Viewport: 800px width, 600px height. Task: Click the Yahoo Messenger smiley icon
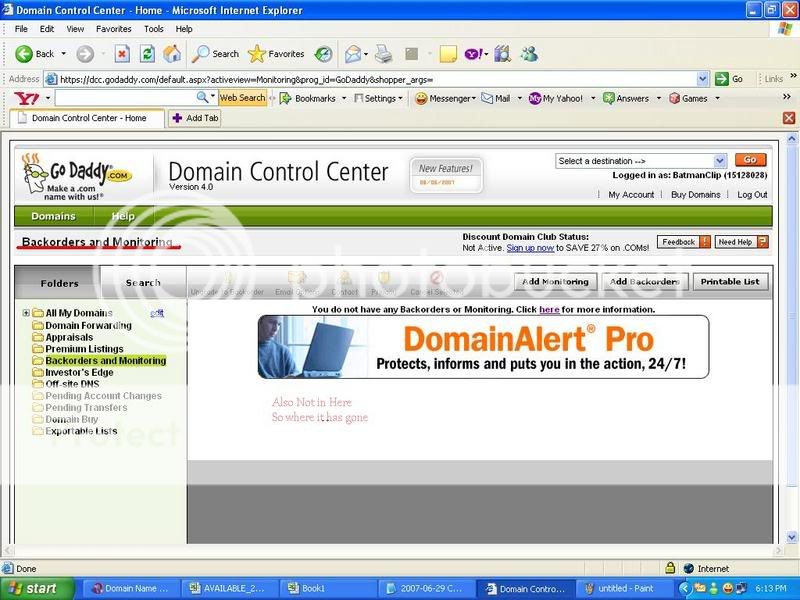(421, 98)
